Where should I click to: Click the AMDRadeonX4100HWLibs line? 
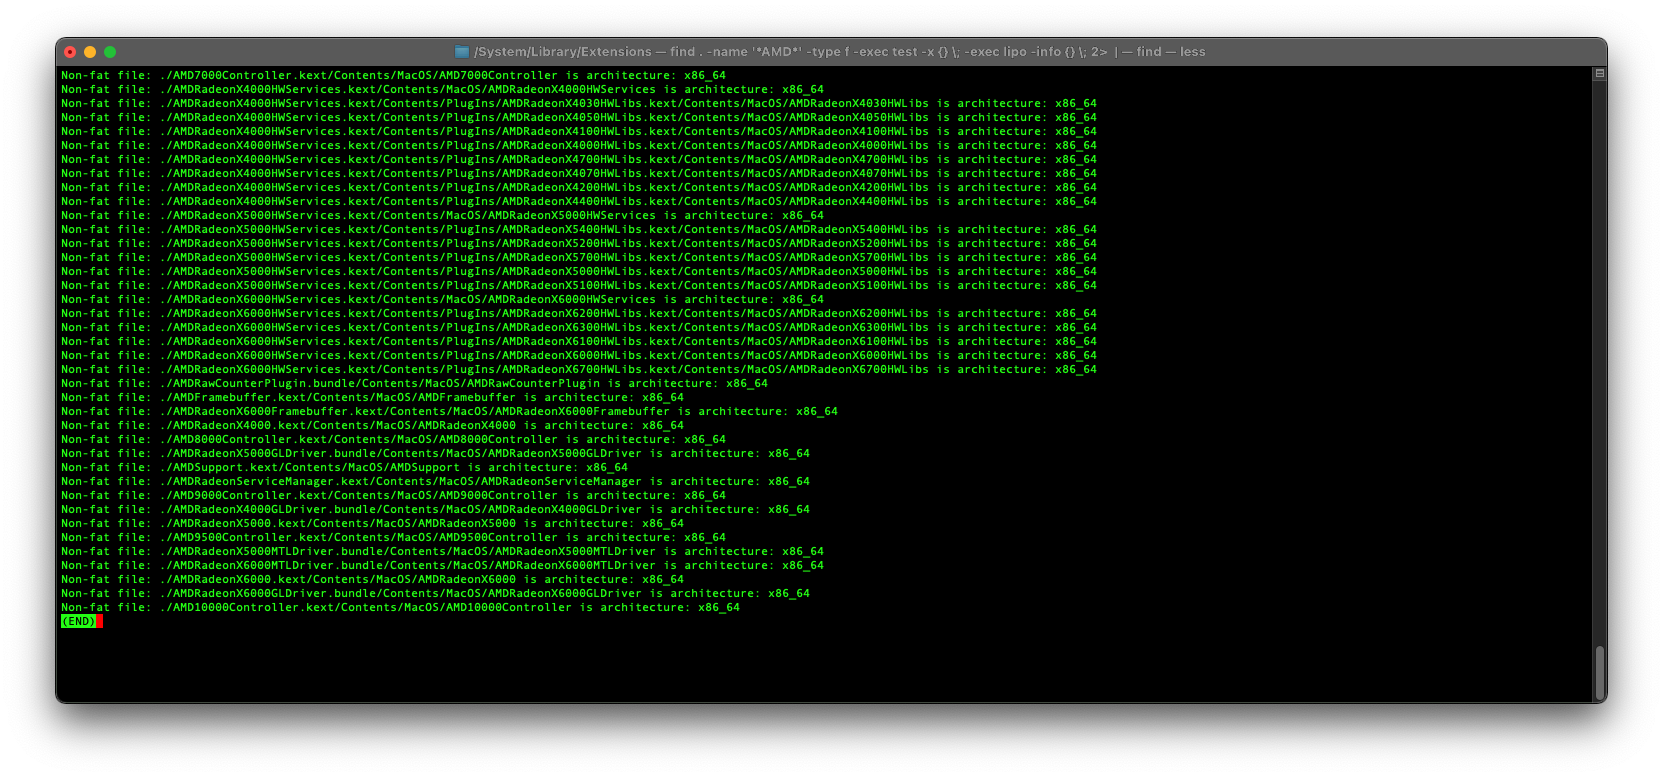click(x=579, y=131)
